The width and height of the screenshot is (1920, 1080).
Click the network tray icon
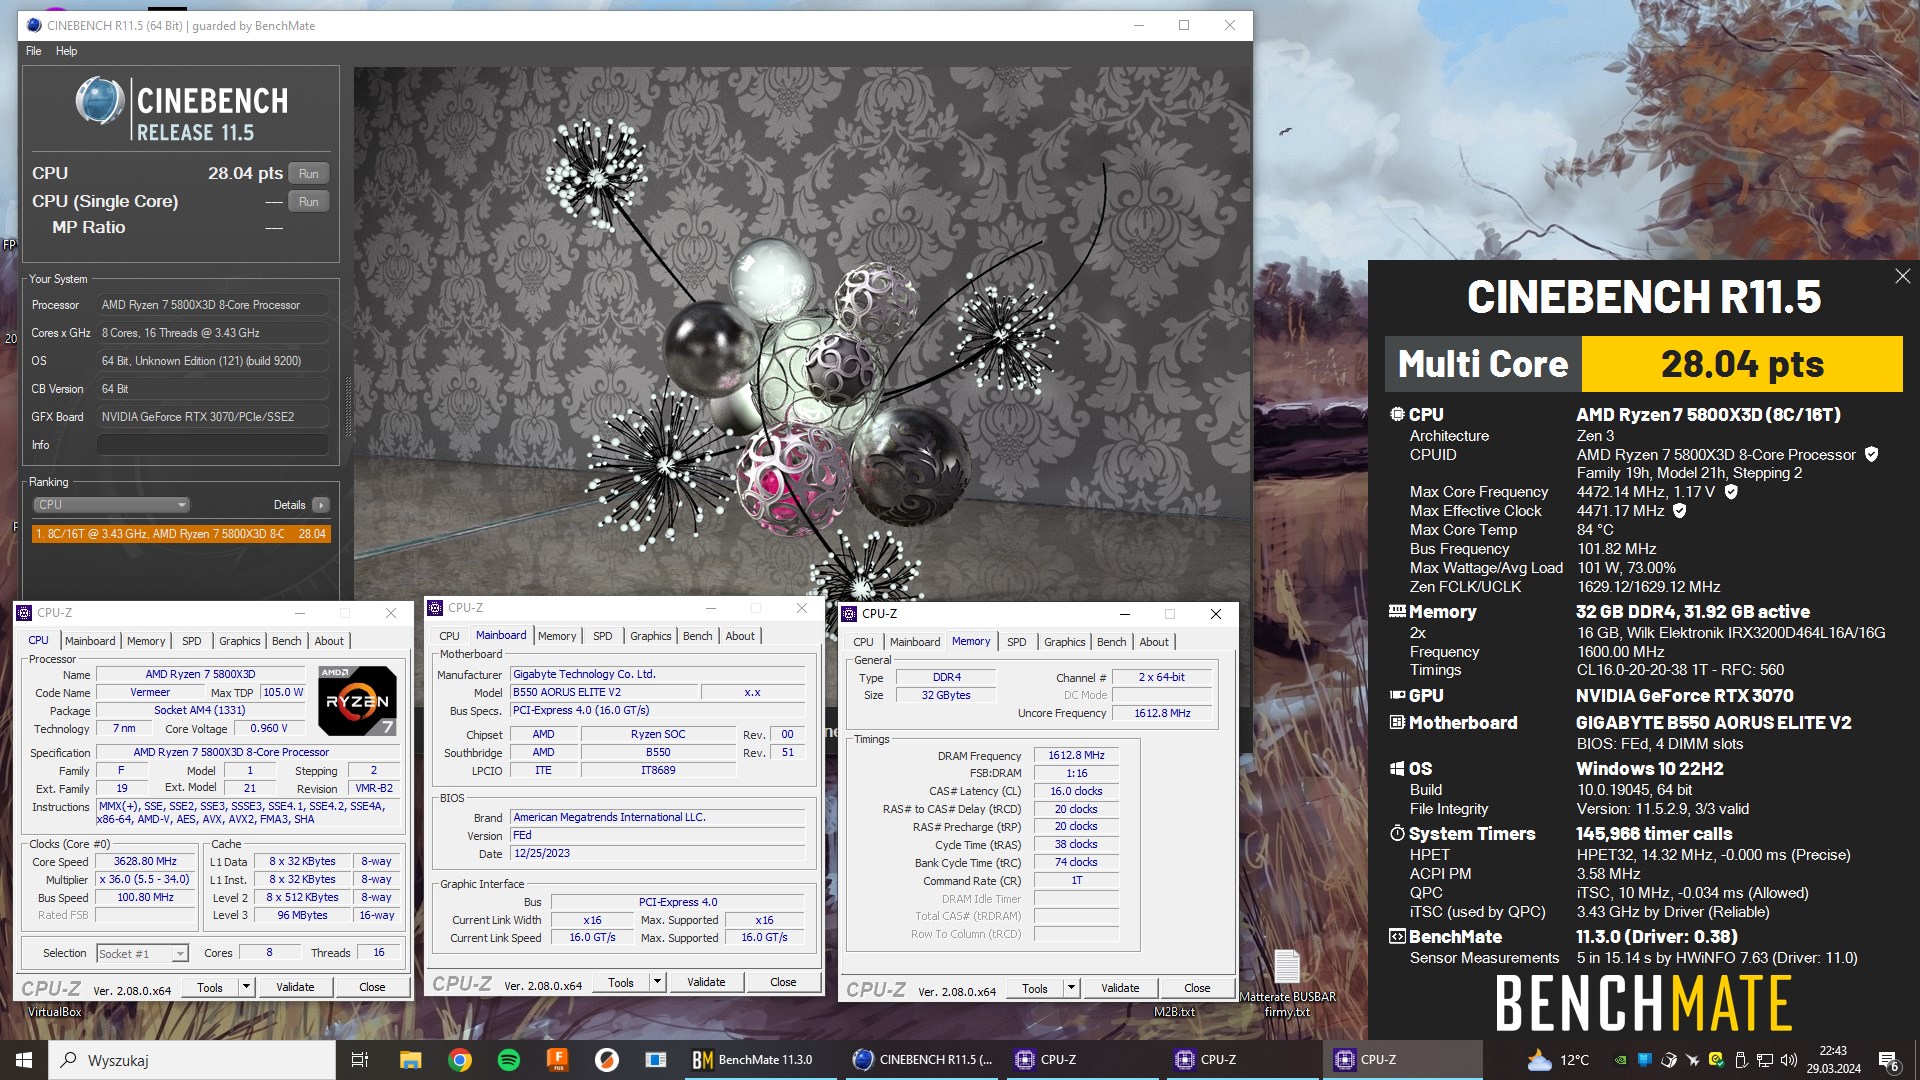coord(1765,1060)
